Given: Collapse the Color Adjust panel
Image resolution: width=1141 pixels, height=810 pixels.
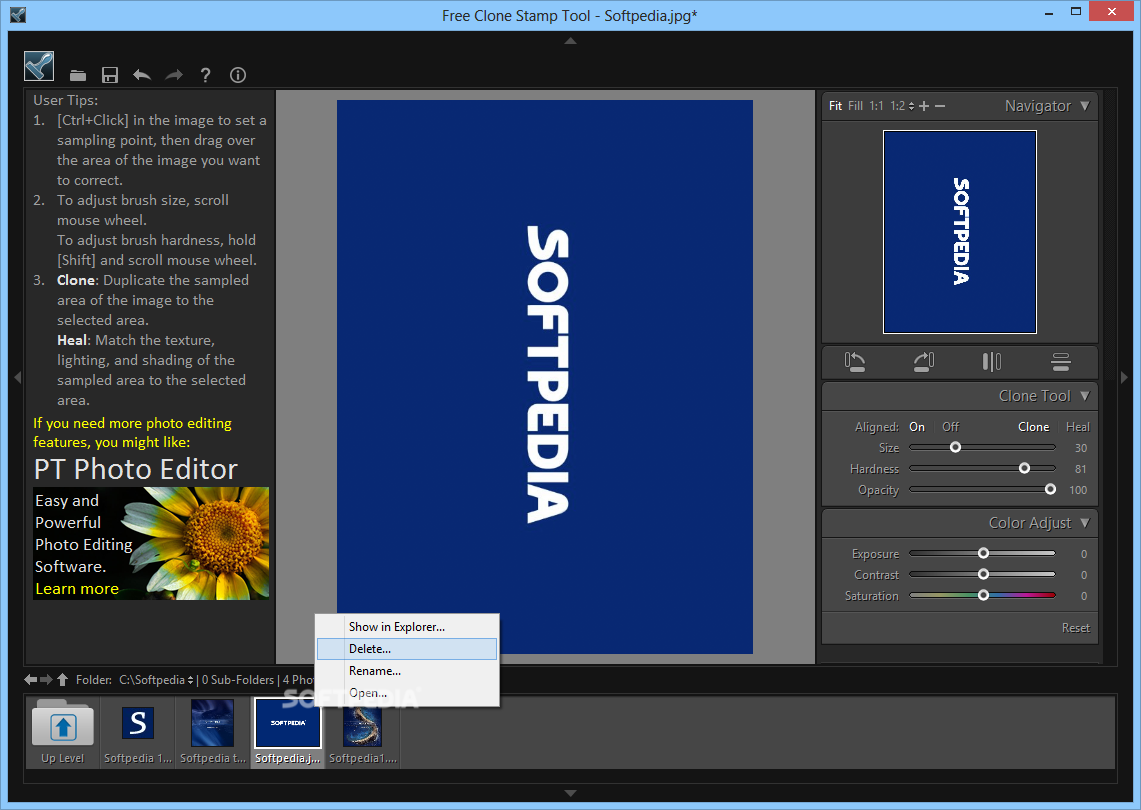Looking at the screenshot, I should pyautogui.click(x=1085, y=523).
